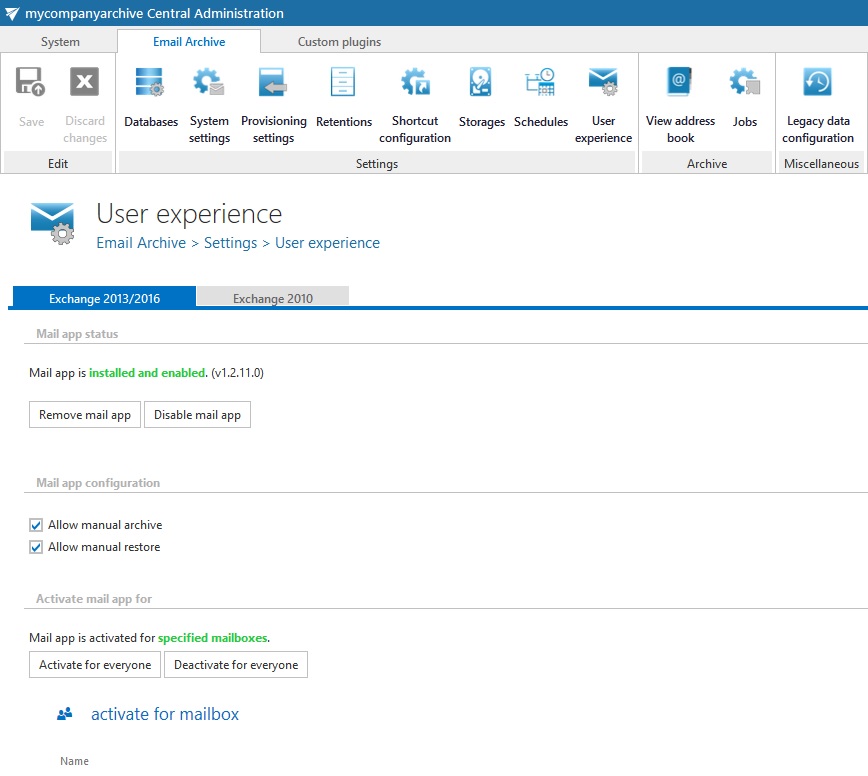This screenshot has width=868, height=776.
Task: Click the Miscellaneous group label
Action: [x=821, y=164]
